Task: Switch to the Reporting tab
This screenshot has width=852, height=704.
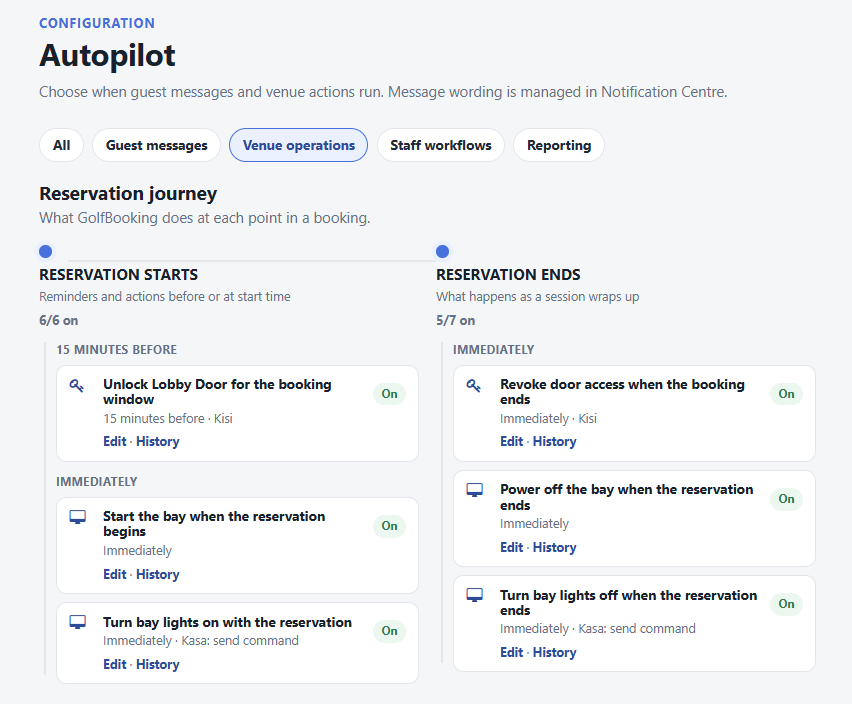Action: click(x=559, y=145)
